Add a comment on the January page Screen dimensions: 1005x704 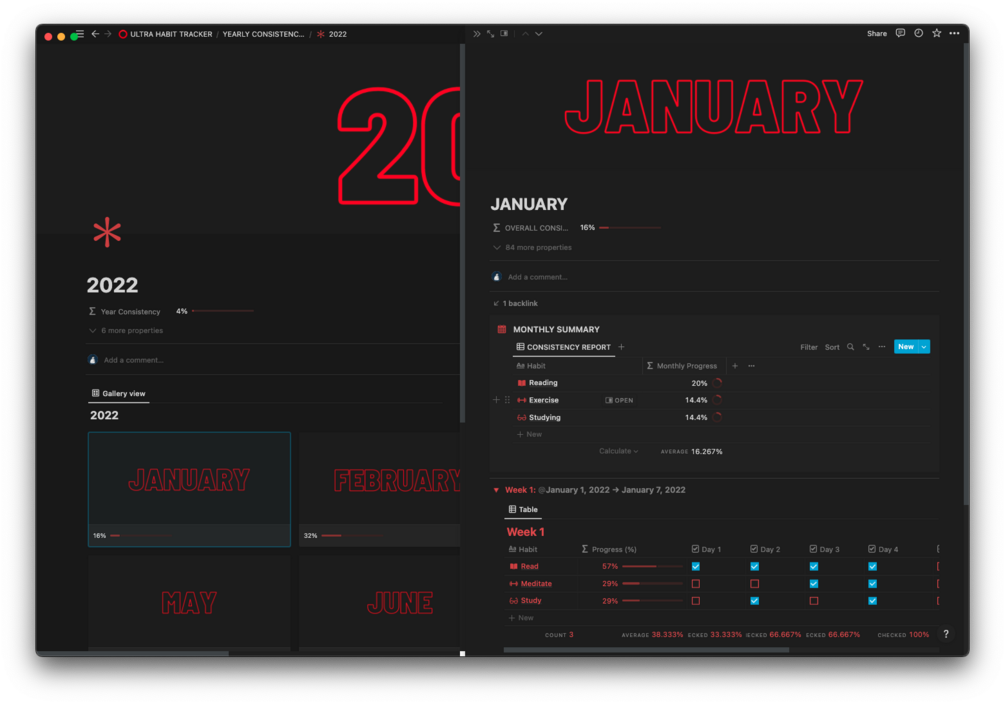pos(538,277)
